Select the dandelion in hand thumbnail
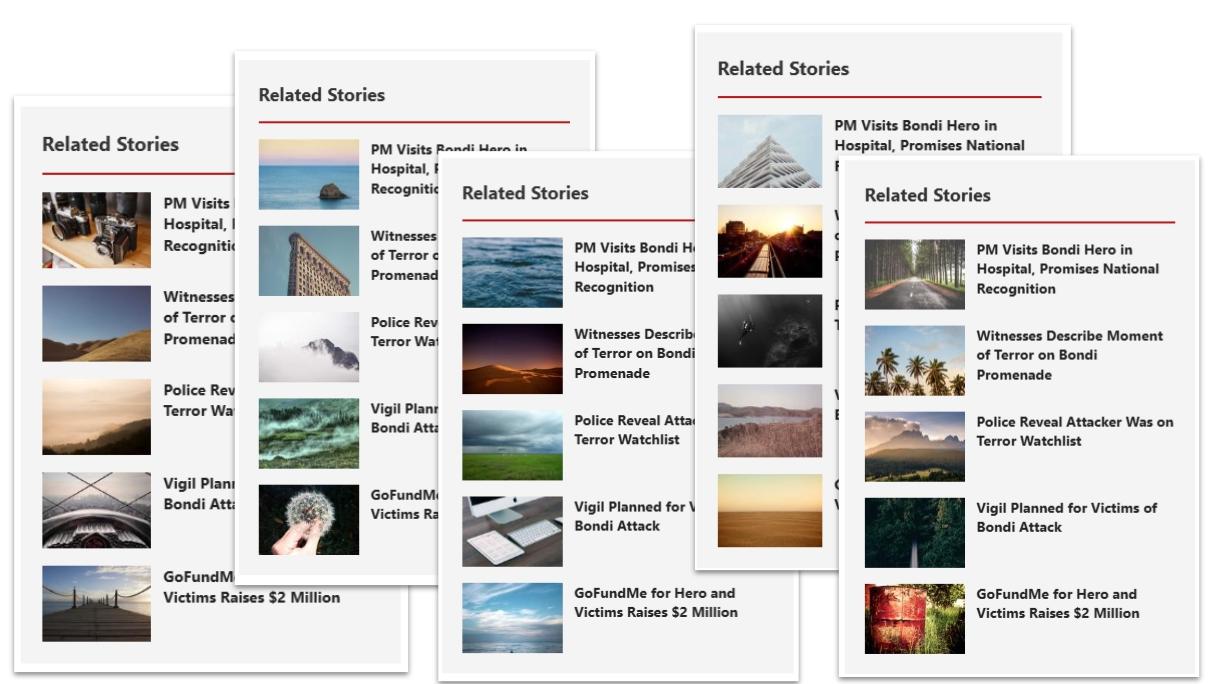The image size is (1214, 684). tap(308, 520)
